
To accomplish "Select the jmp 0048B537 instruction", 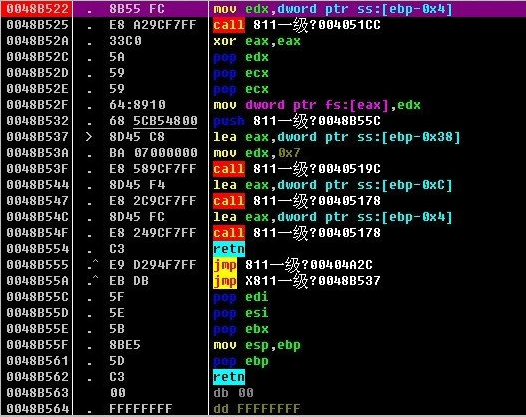I will (x=297, y=281).
